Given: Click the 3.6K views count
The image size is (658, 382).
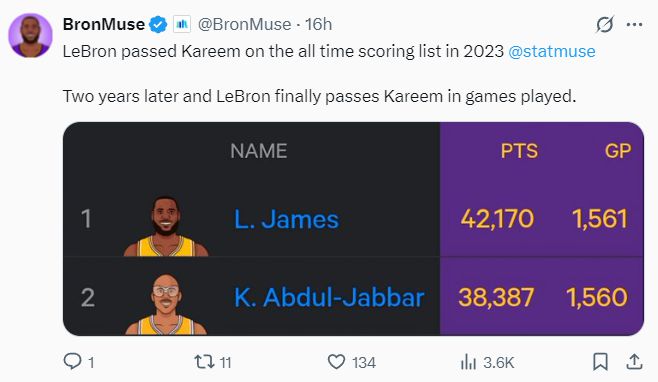Looking at the screenshot, I should [499, 362].
